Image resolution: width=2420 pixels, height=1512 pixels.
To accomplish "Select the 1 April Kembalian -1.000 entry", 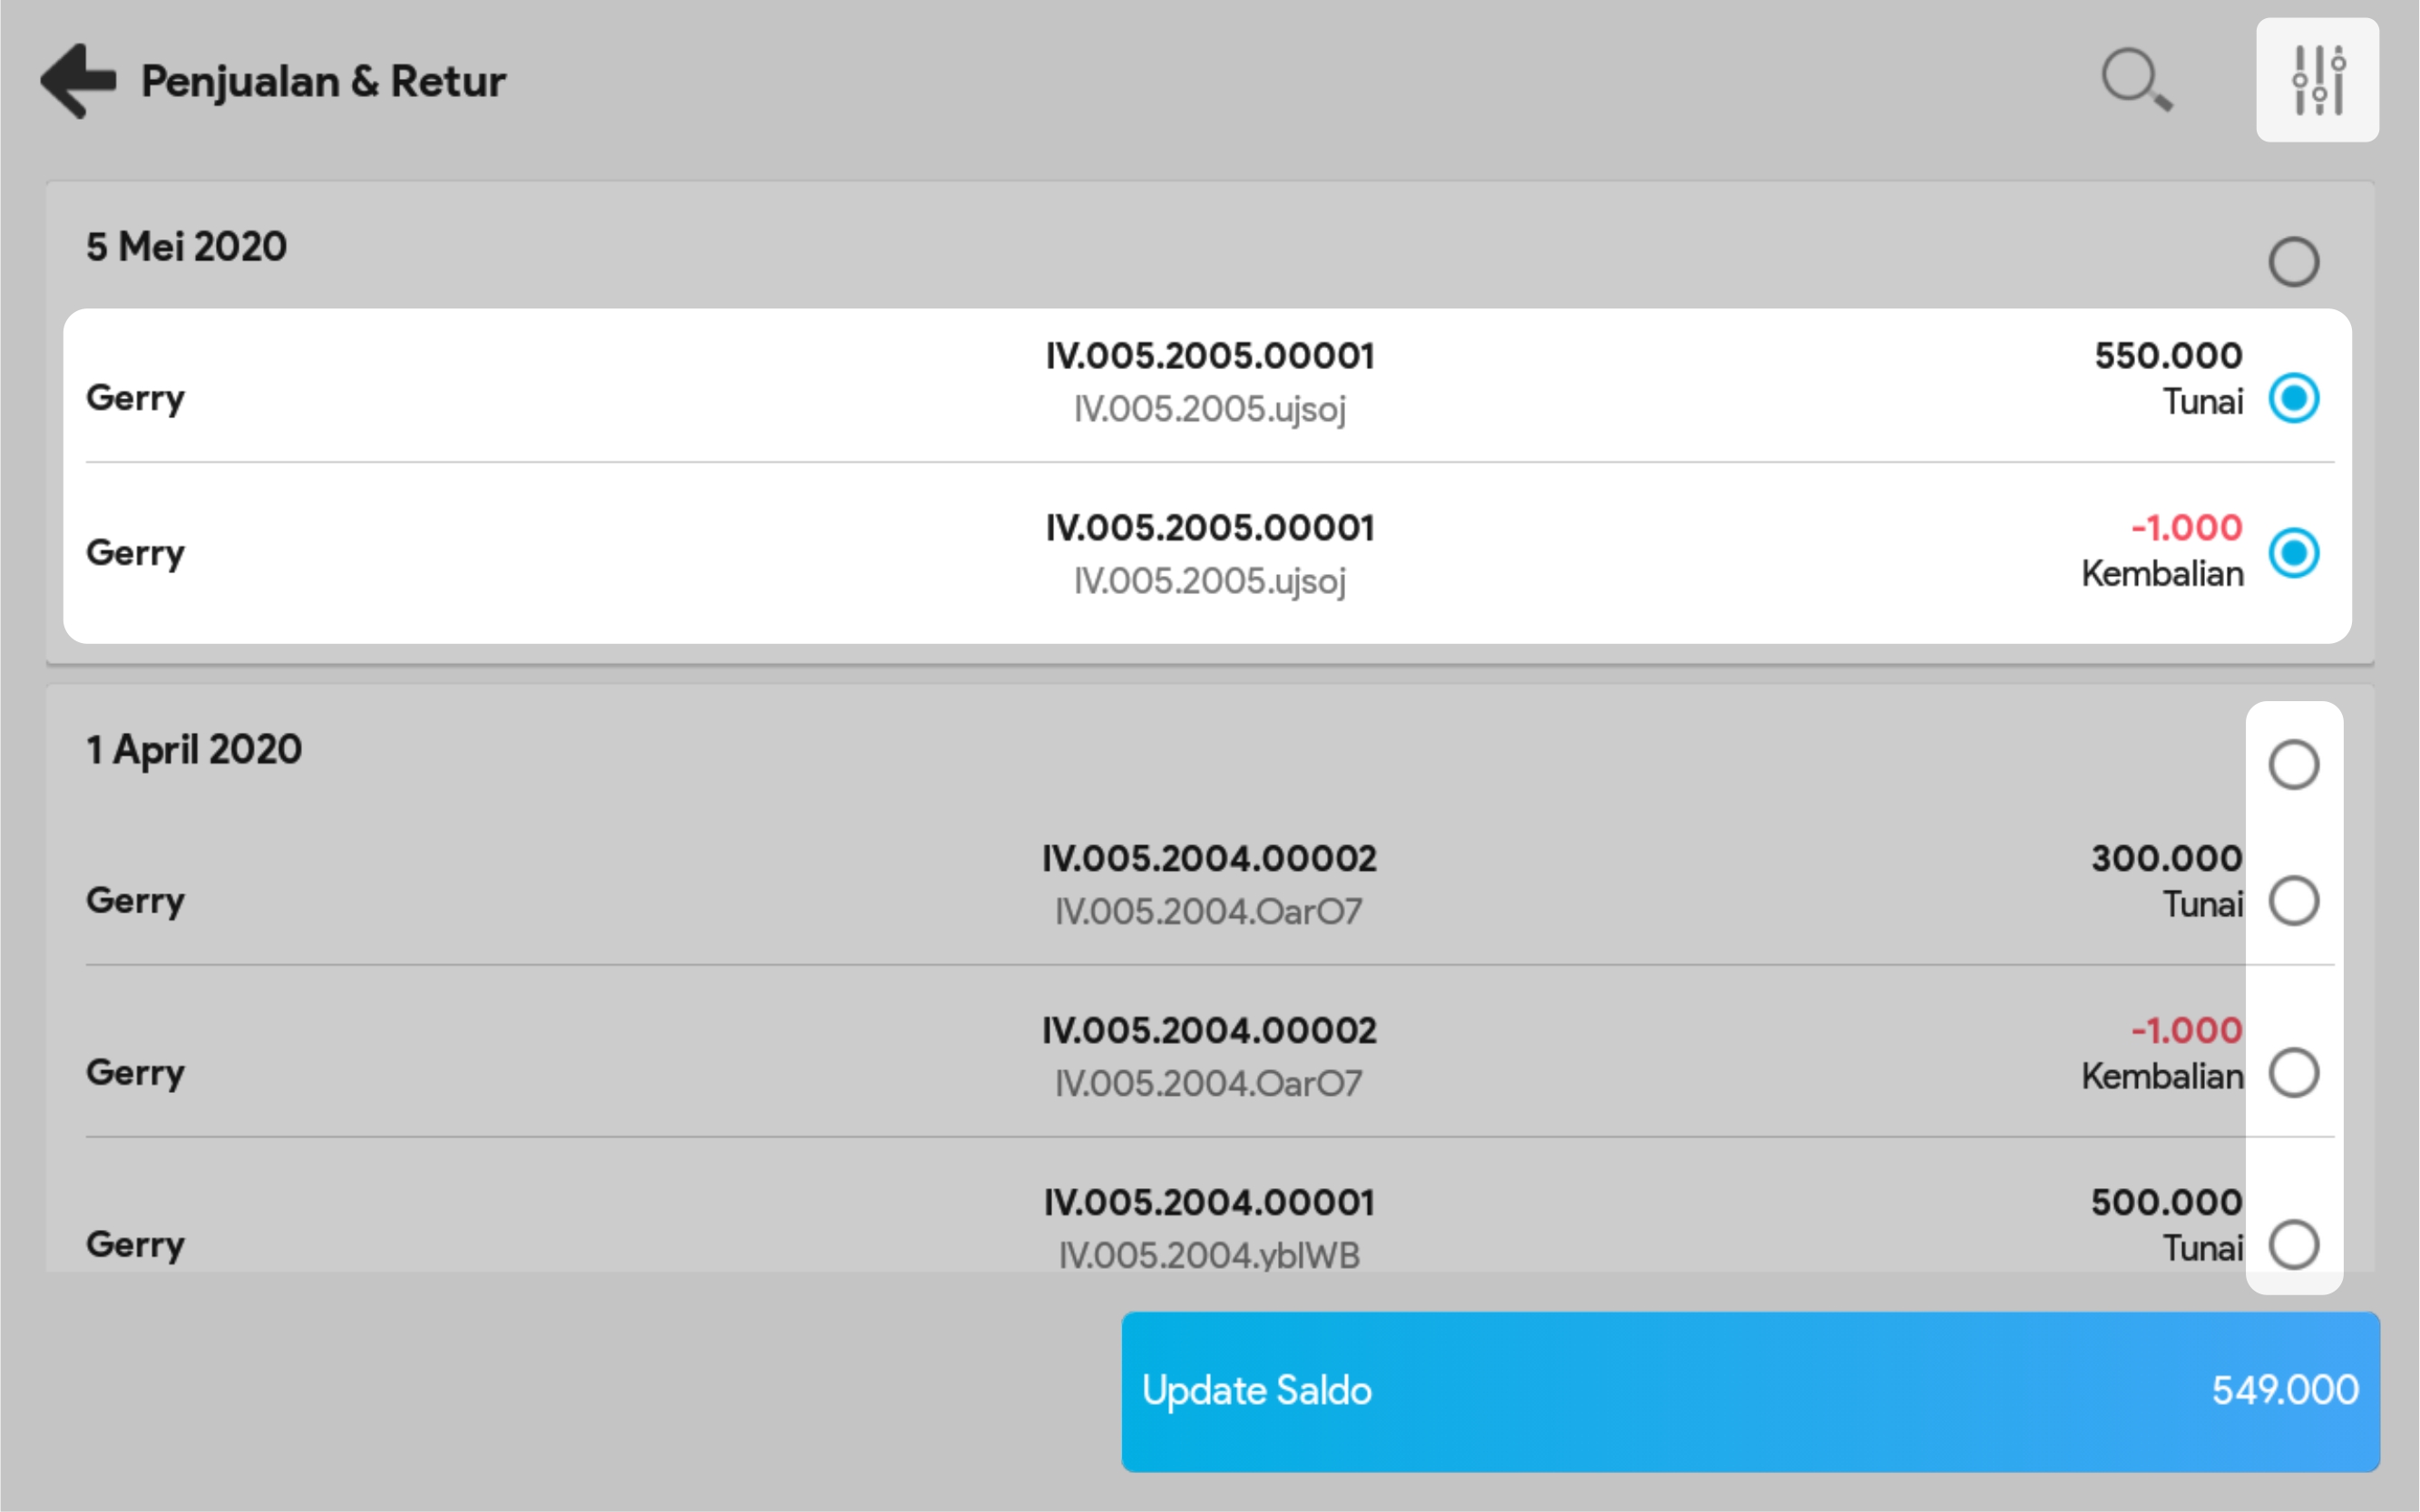I will click(2293, 1073).
